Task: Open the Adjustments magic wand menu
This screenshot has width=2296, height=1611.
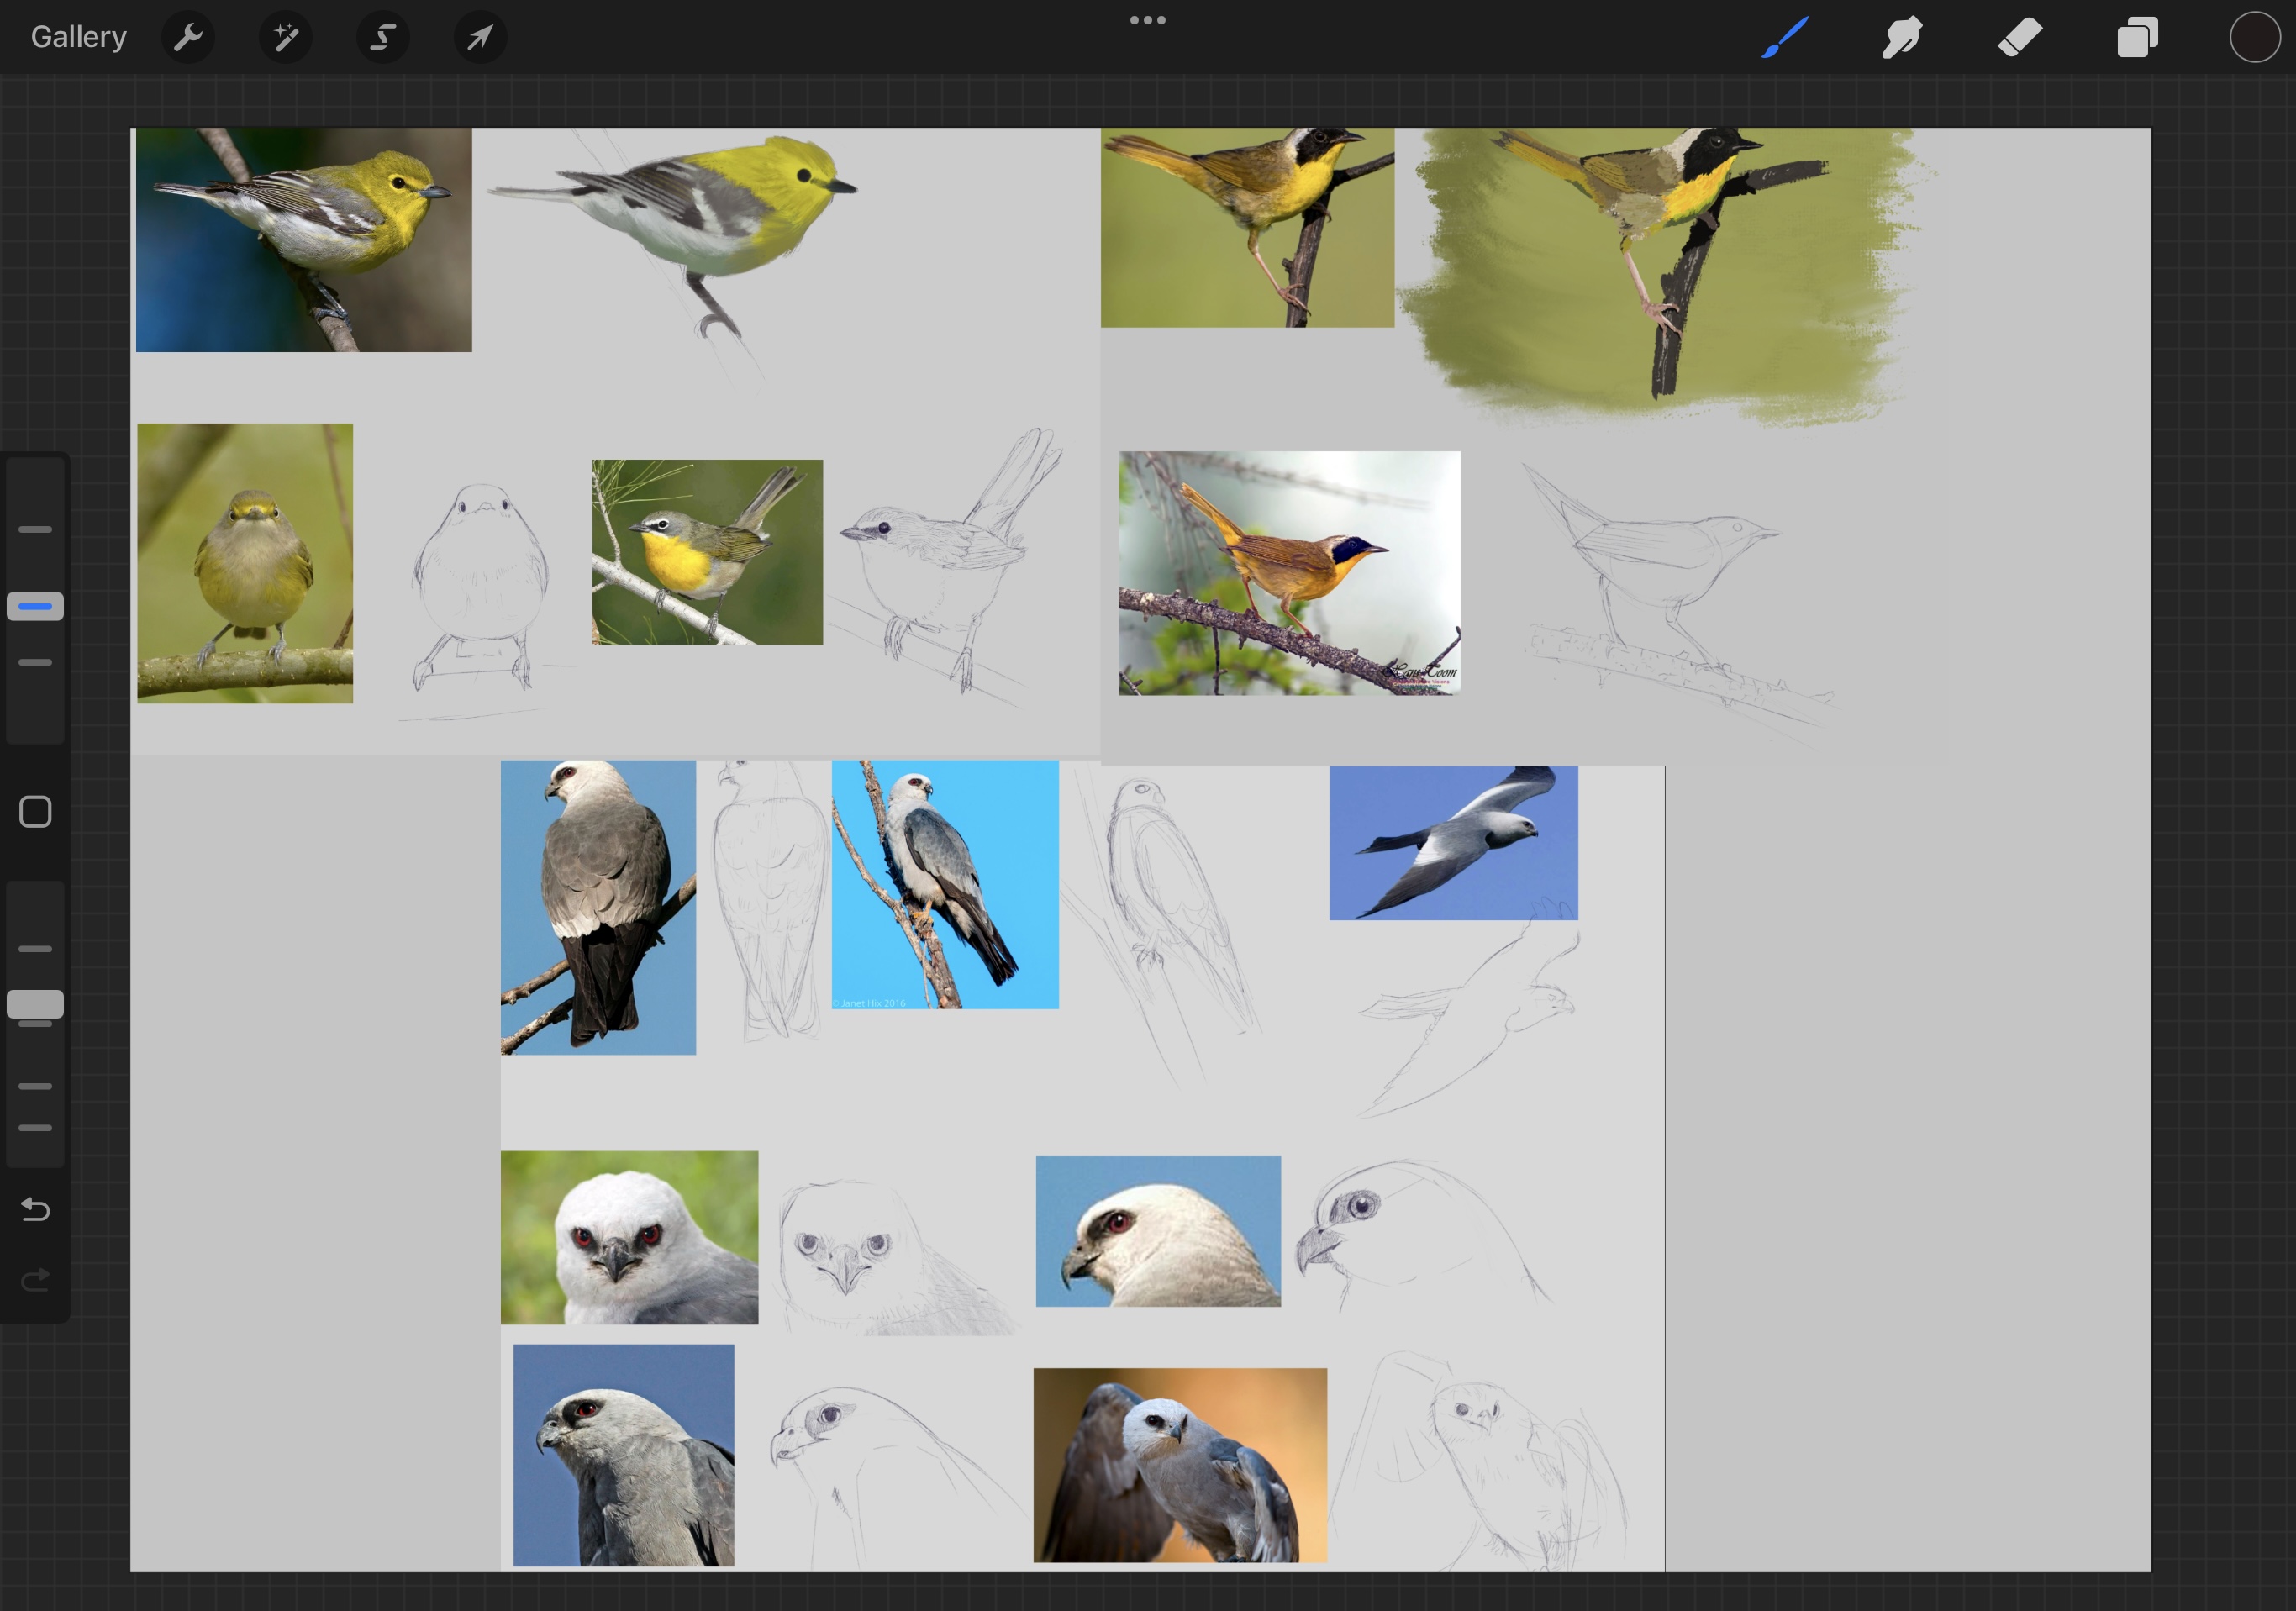Action: [x=286, y=38]
